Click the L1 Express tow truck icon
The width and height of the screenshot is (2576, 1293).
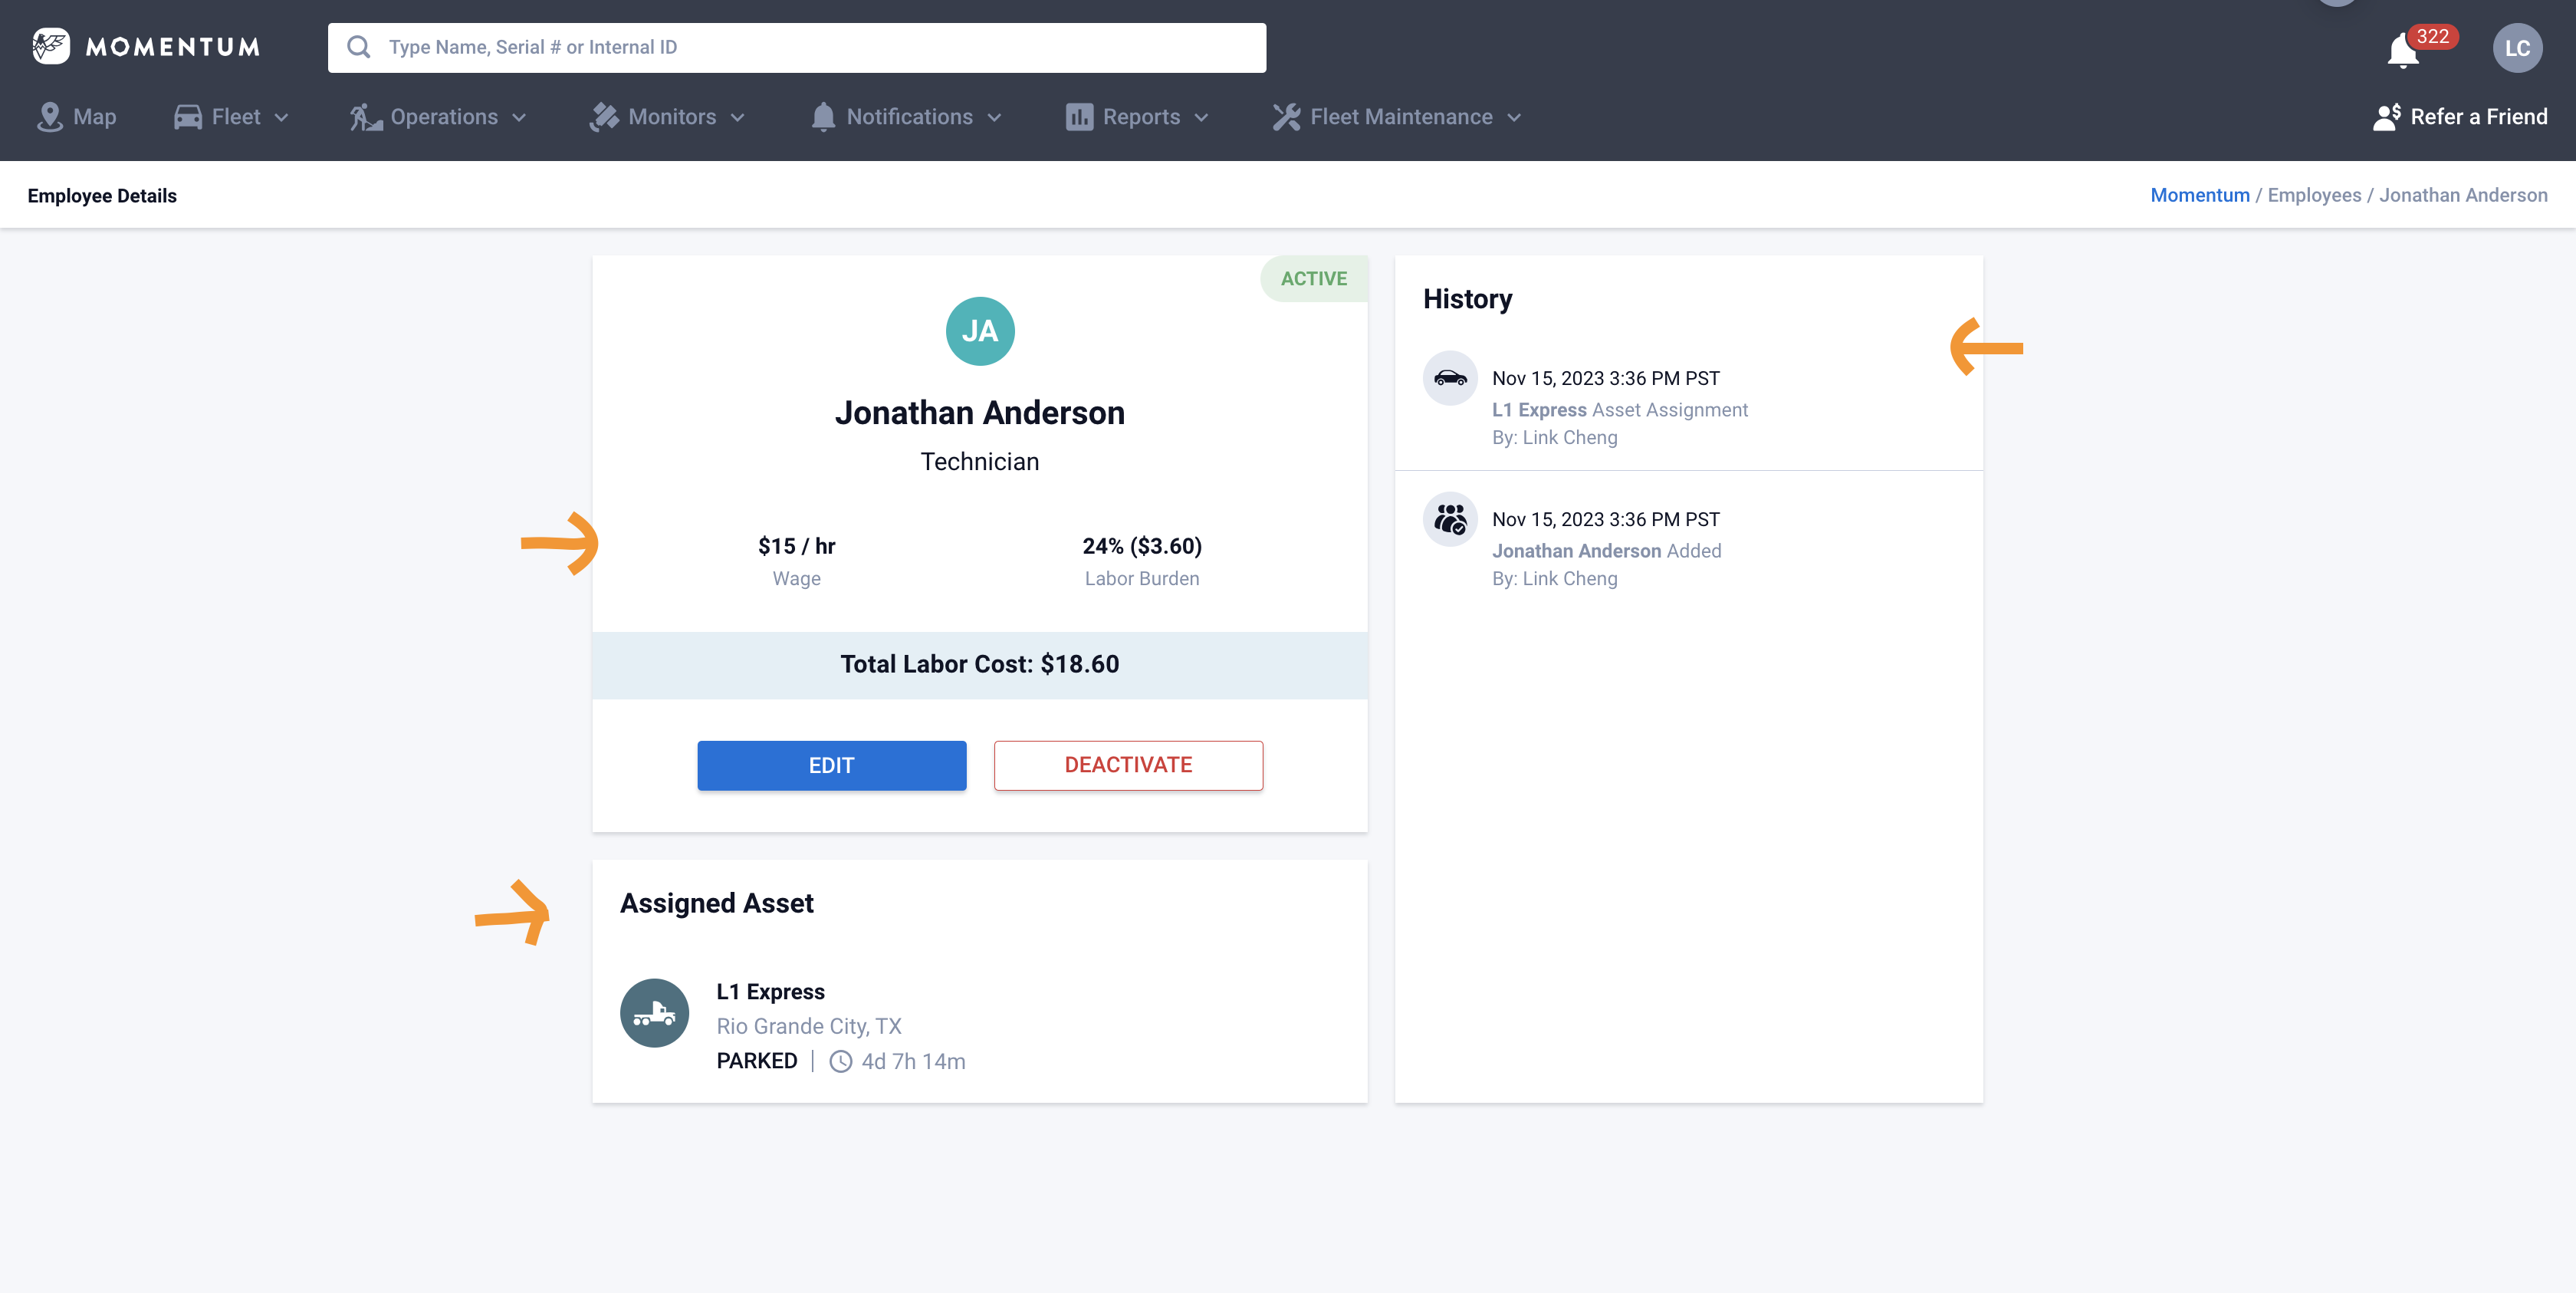click(x=654, y=1012)
